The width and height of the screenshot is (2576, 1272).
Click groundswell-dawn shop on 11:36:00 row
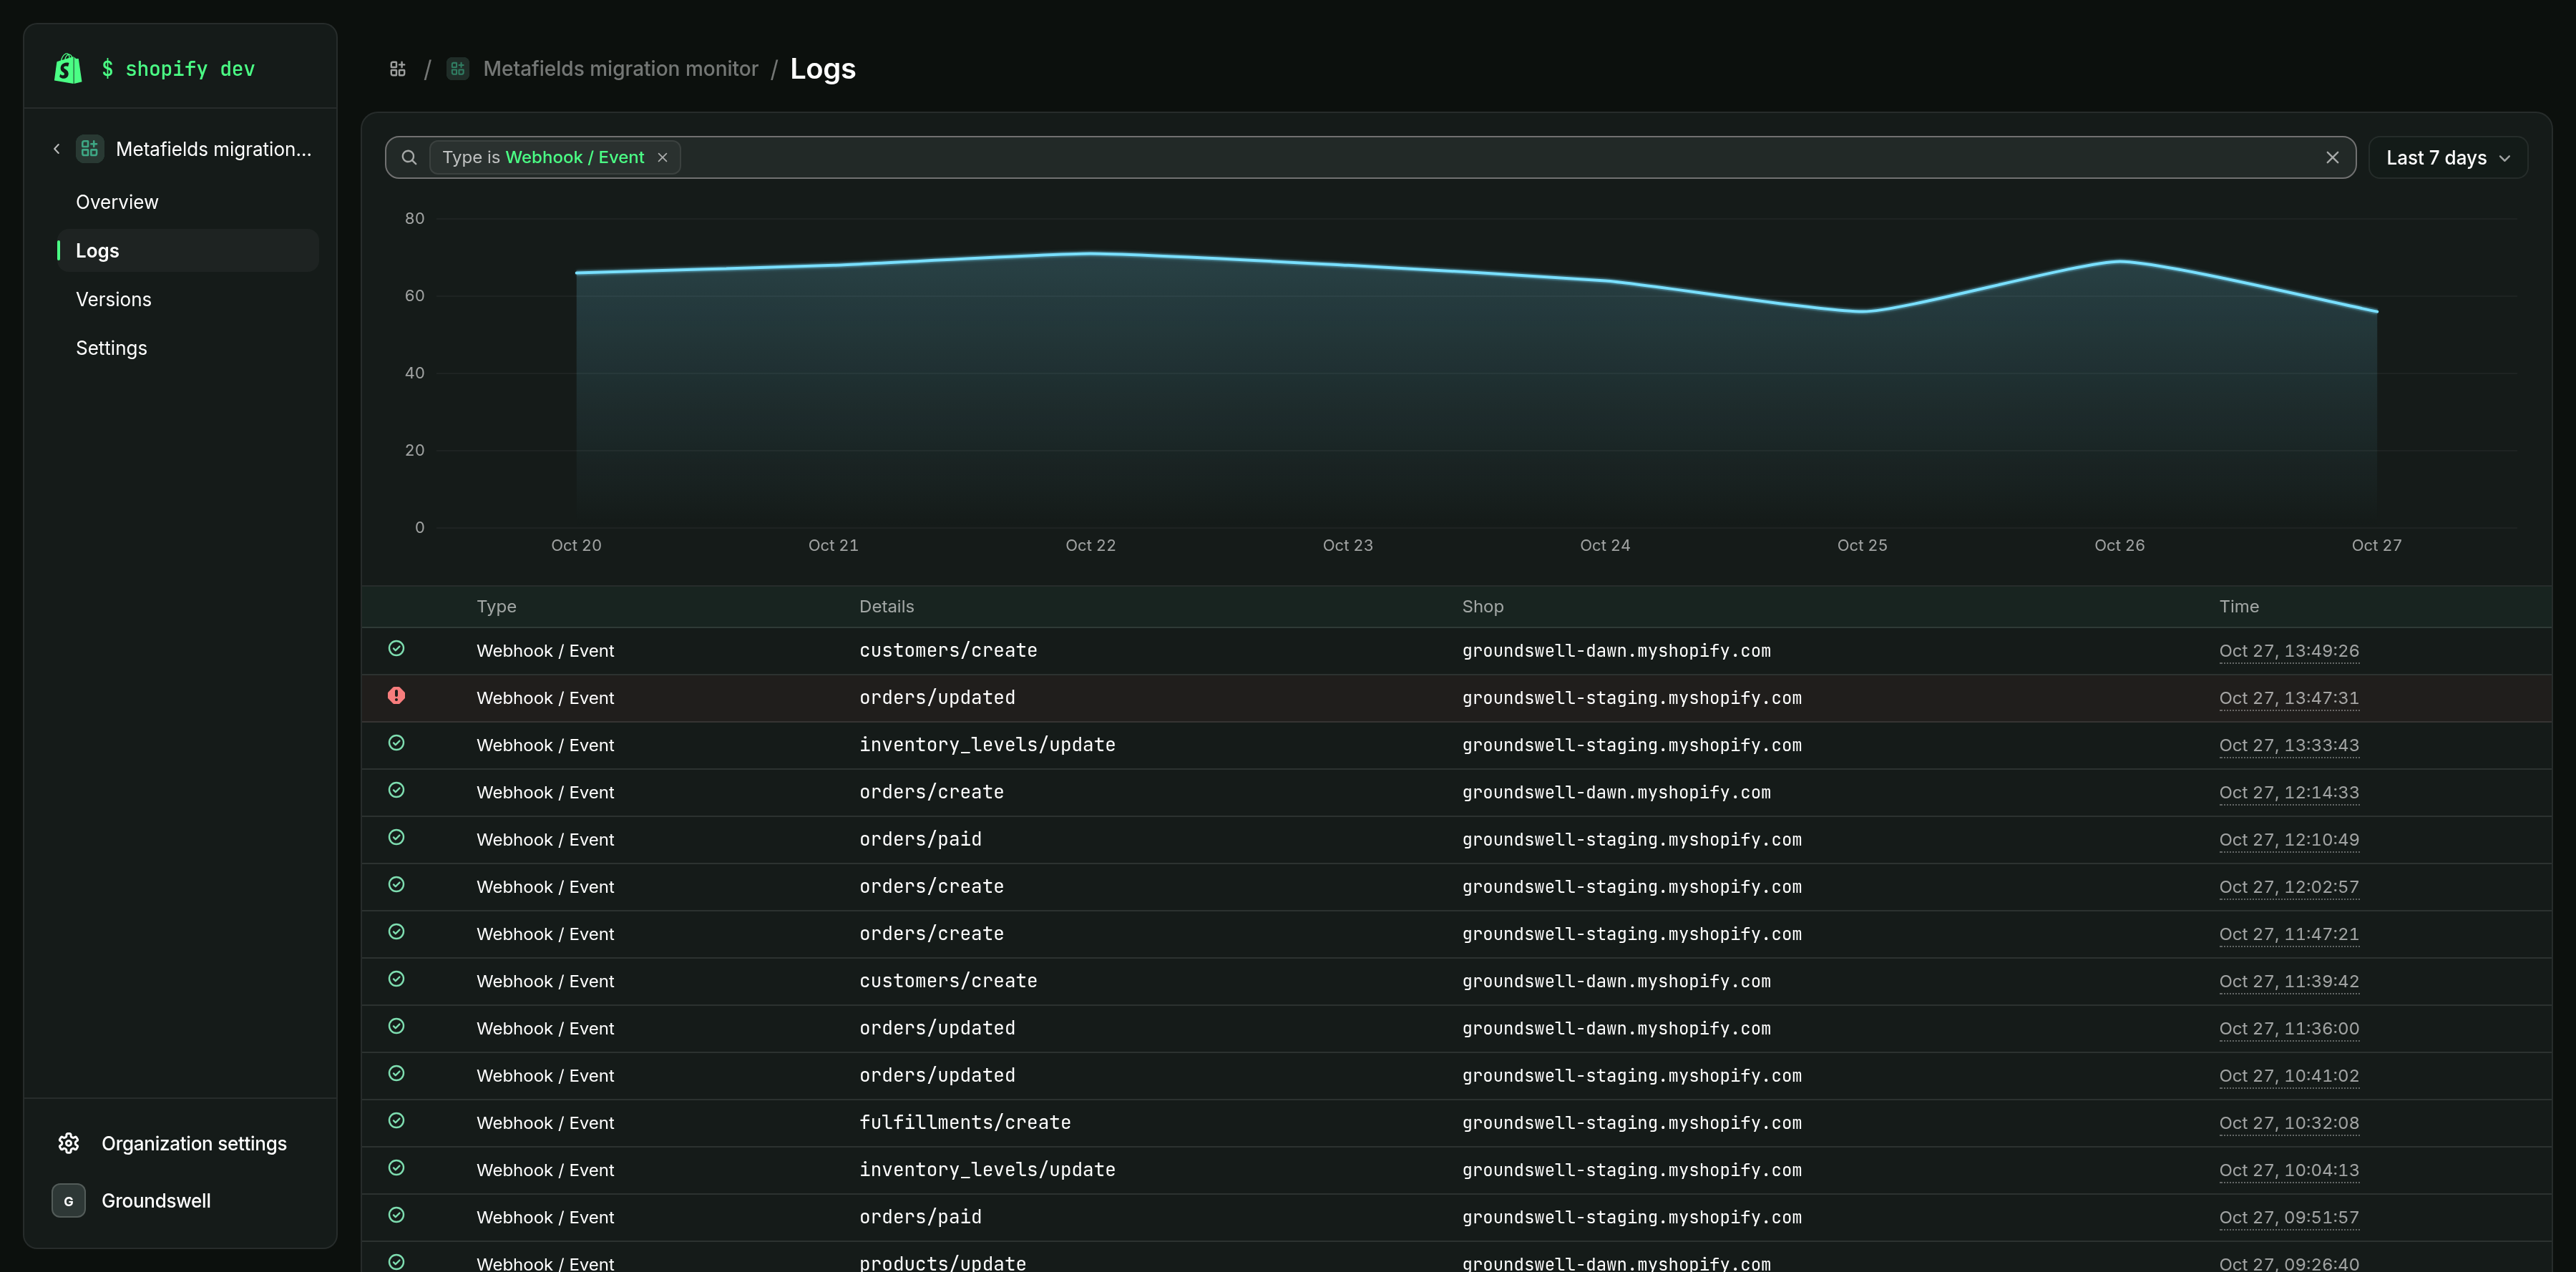[x=1616, y=1028]
